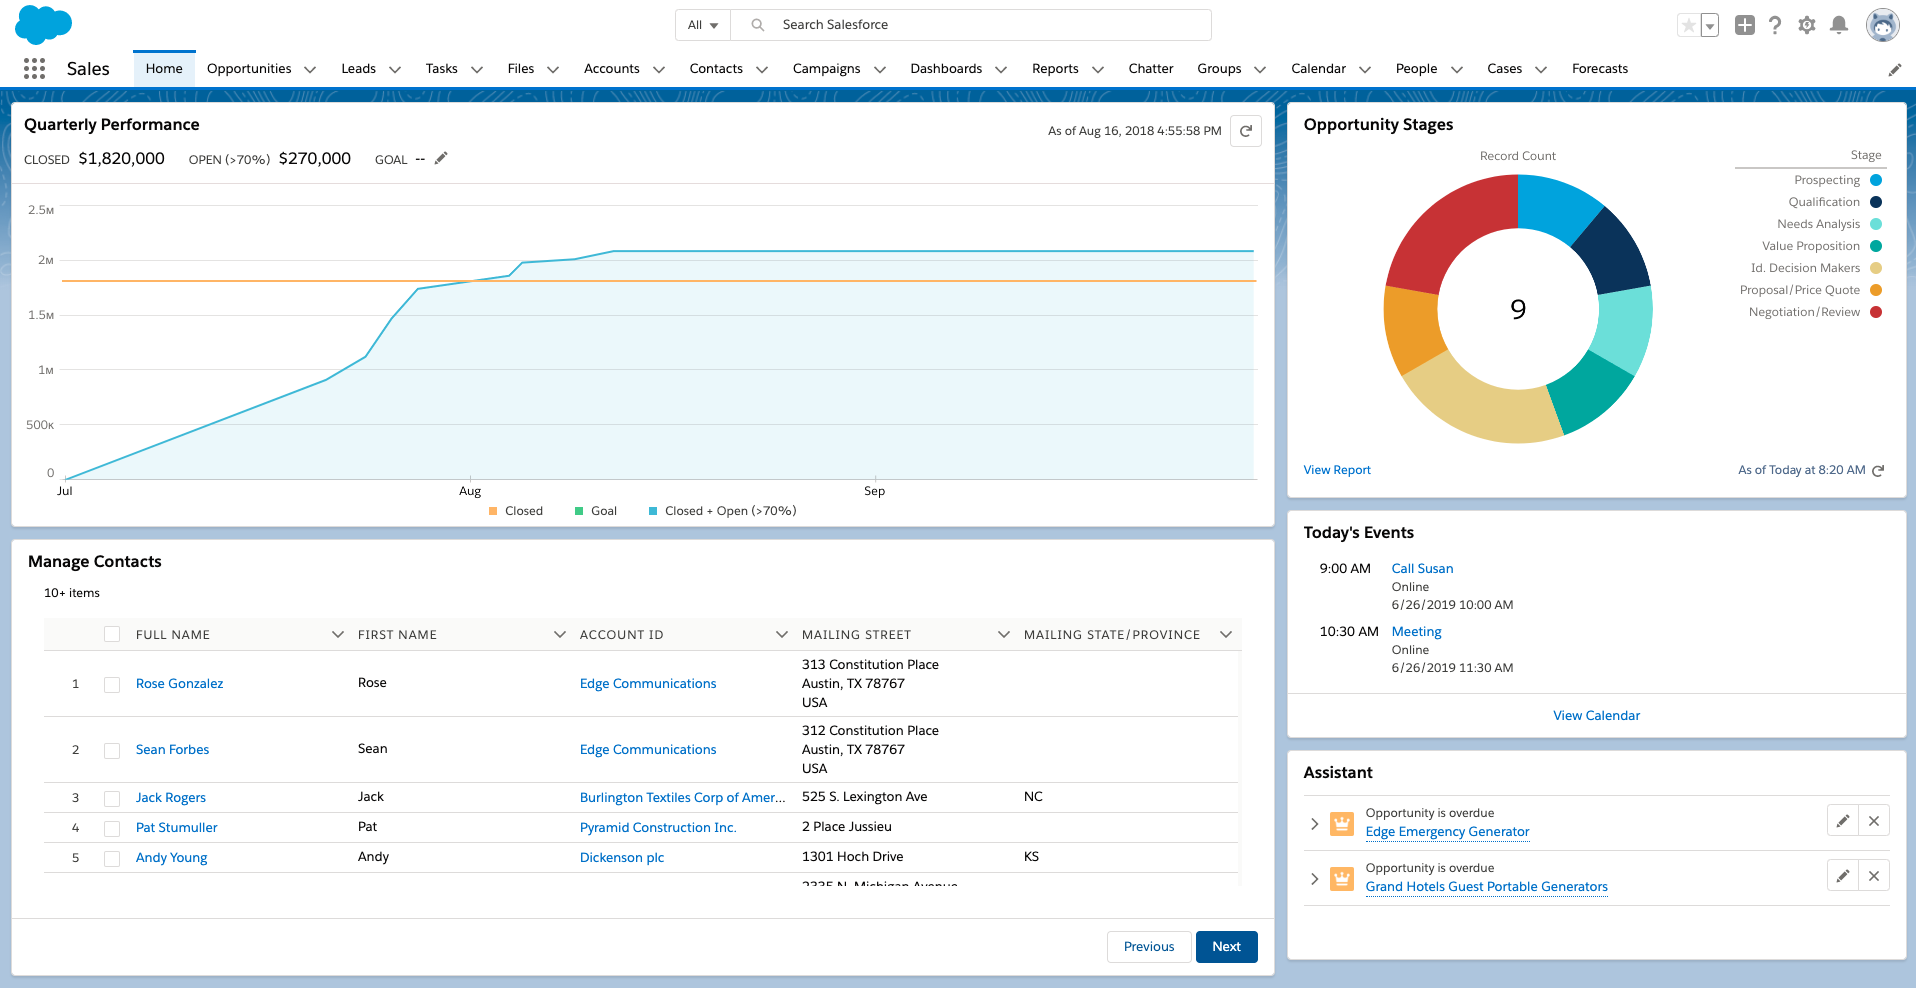Open the All search scope dropdown
Viewport: 1916px width, 988px height.
click(x=703, y=25)
